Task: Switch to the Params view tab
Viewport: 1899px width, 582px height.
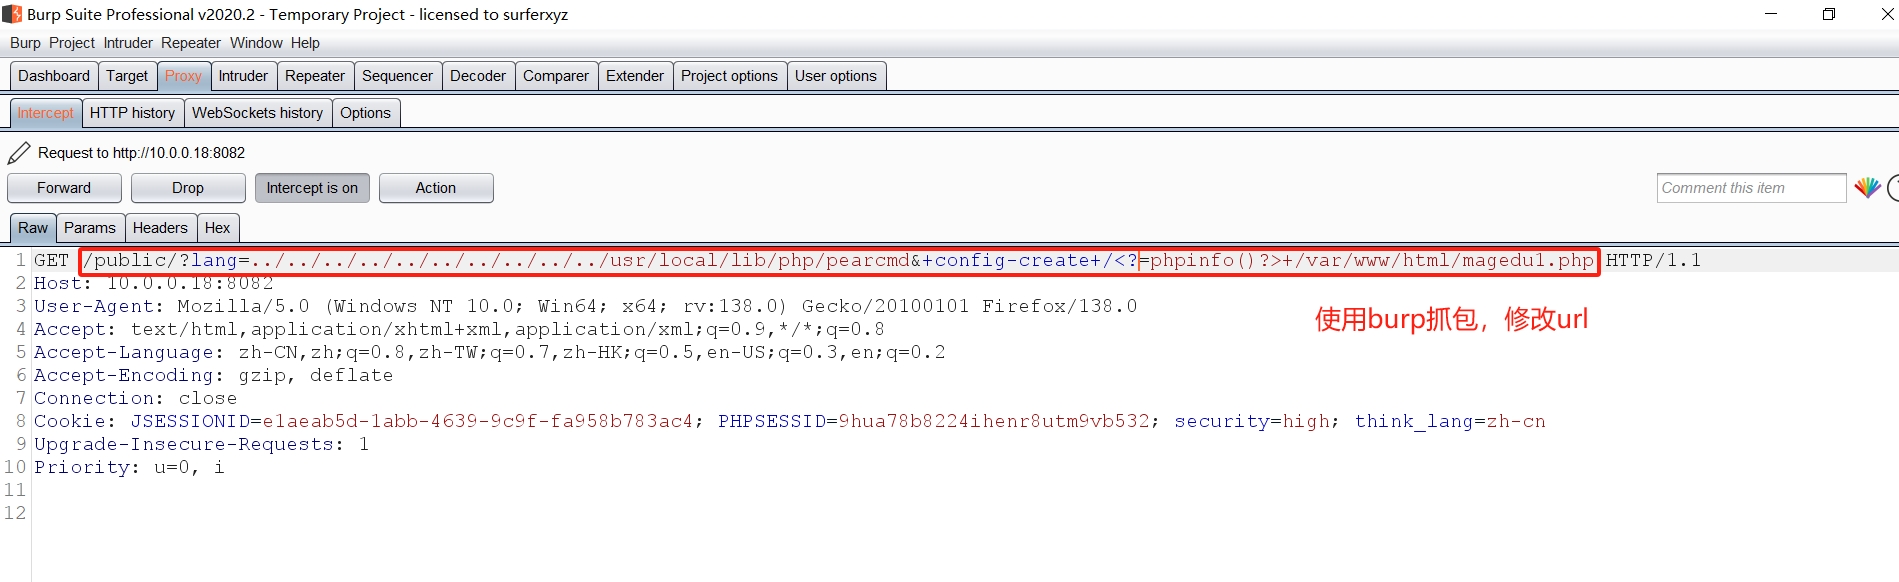Action: [90, 228]
